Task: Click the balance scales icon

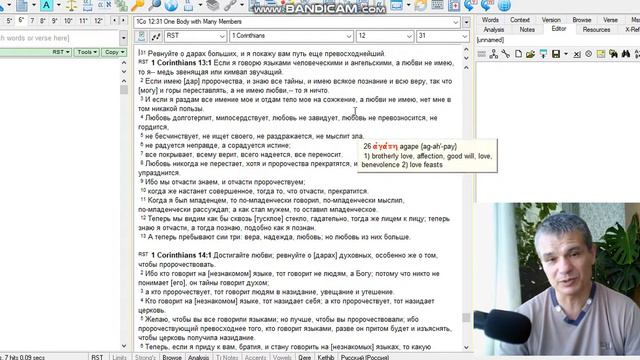Action: [71, 5]
